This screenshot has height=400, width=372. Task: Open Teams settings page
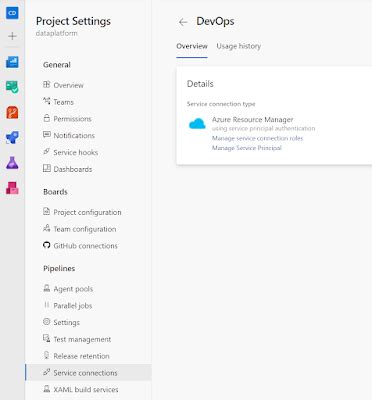coord(63,102)
